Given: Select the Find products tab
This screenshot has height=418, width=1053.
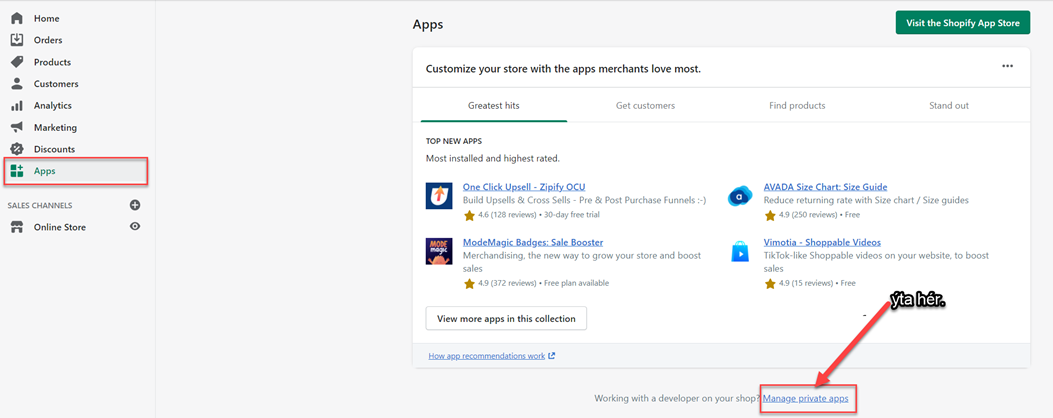Looking at the screenshot, I should click(797, 106).
